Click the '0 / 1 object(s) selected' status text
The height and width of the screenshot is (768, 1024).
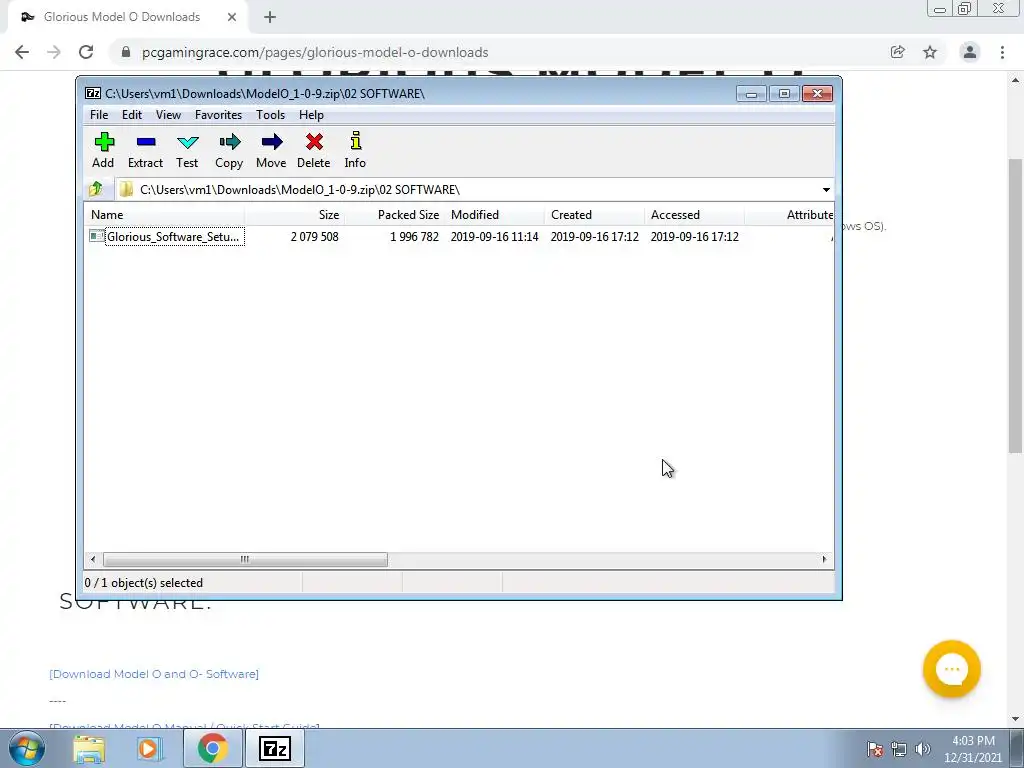click(144, 583)
